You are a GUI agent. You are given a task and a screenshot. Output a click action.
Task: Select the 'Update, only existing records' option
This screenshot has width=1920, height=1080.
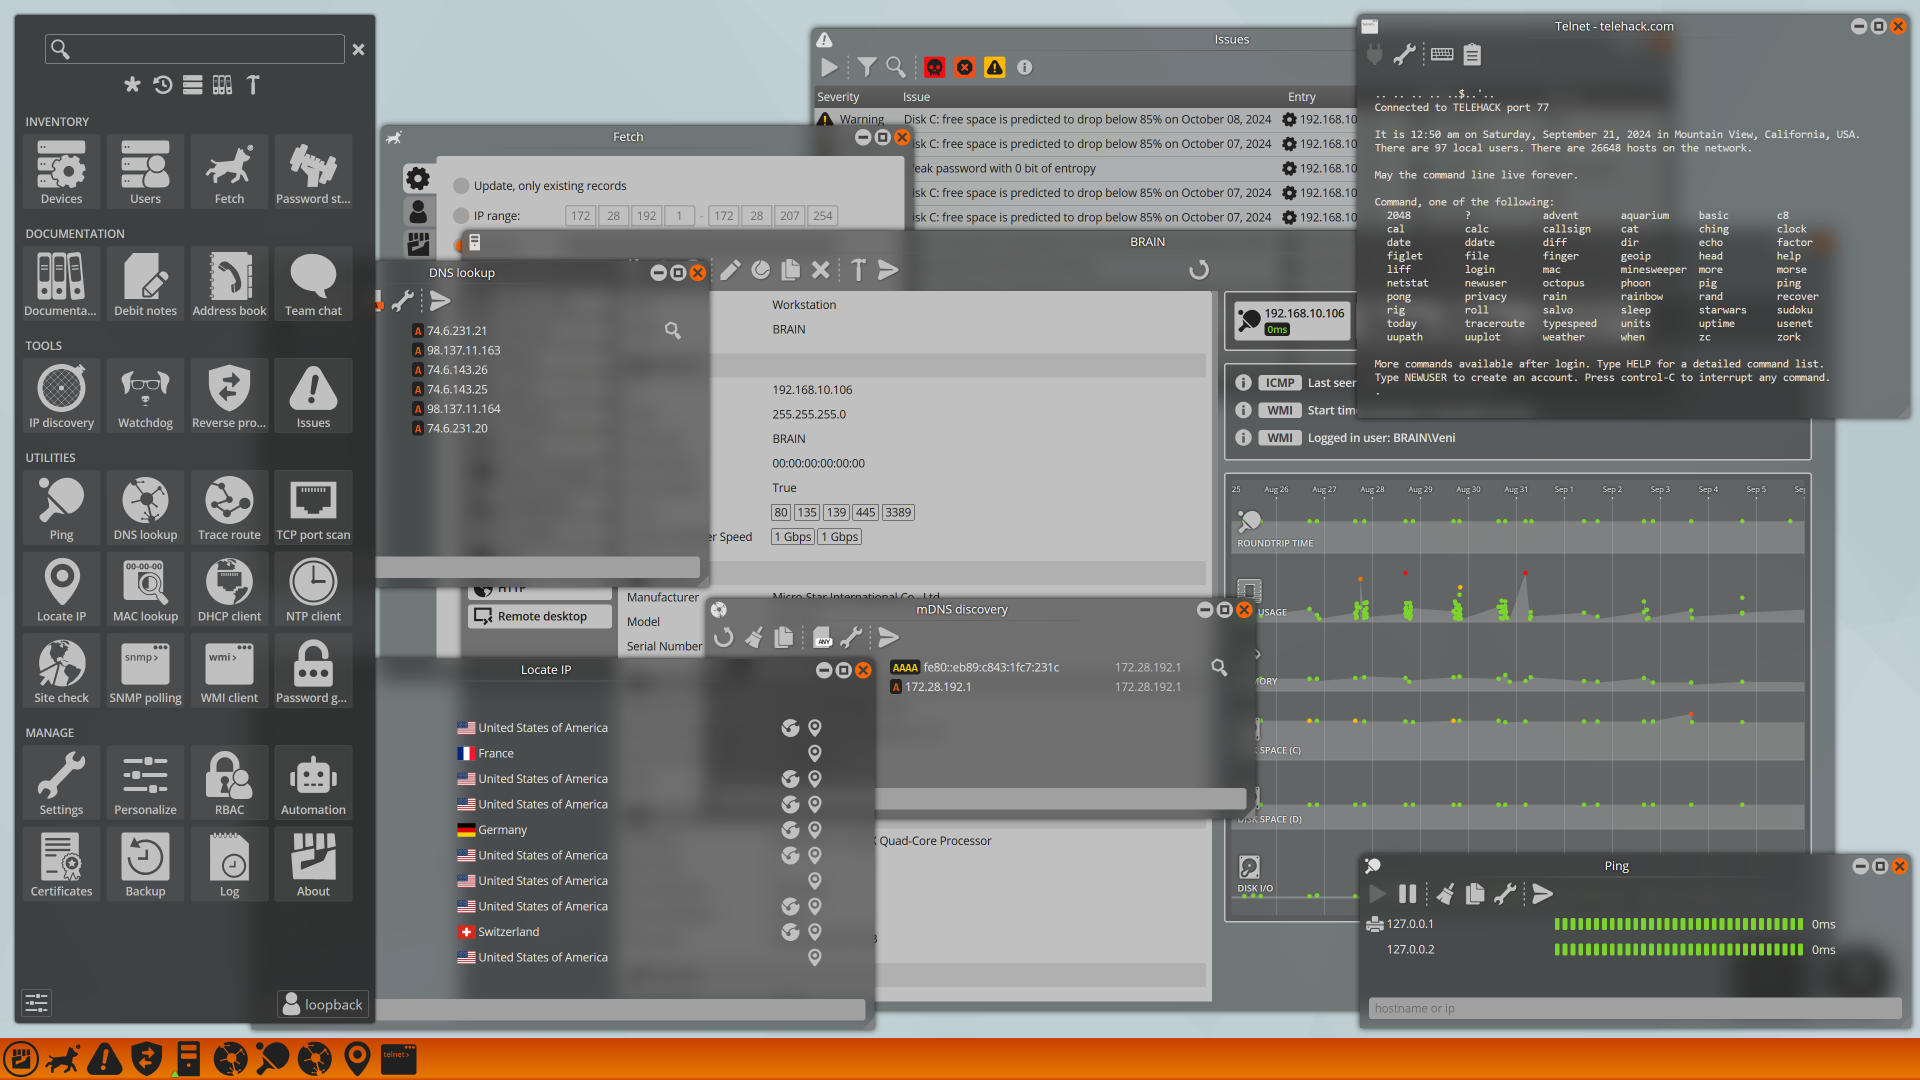tap(461, 186)
